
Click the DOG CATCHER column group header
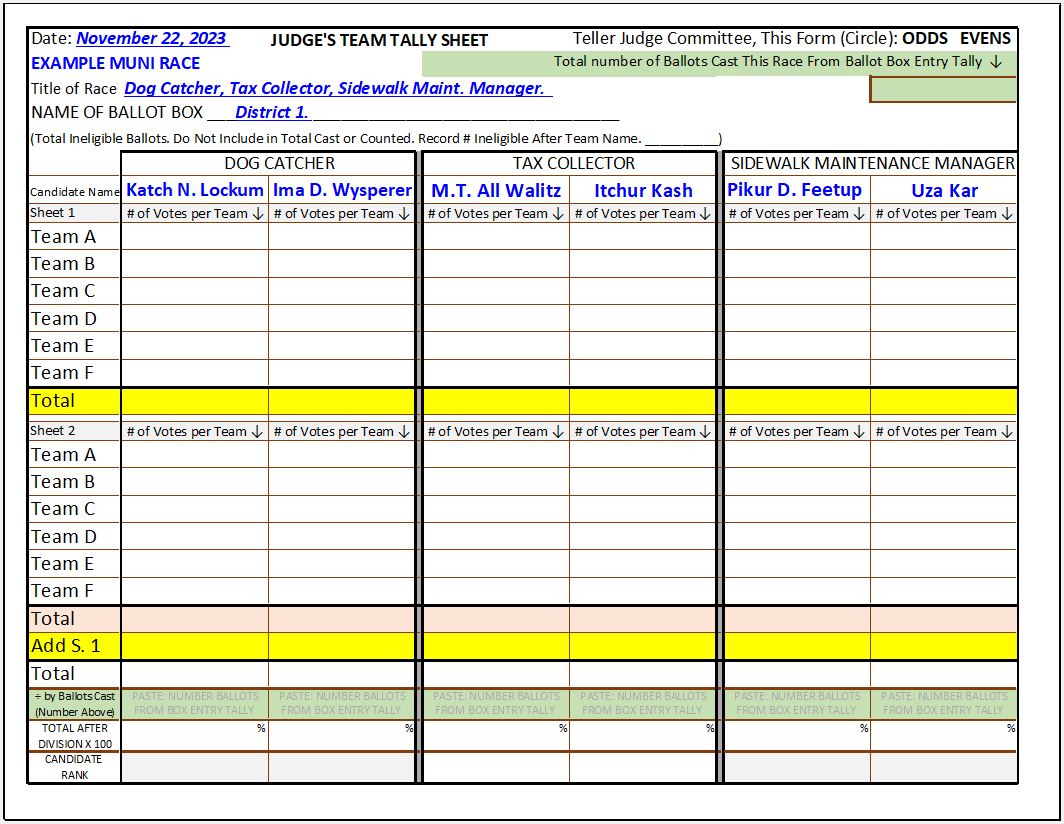click(x=279, y=163)
